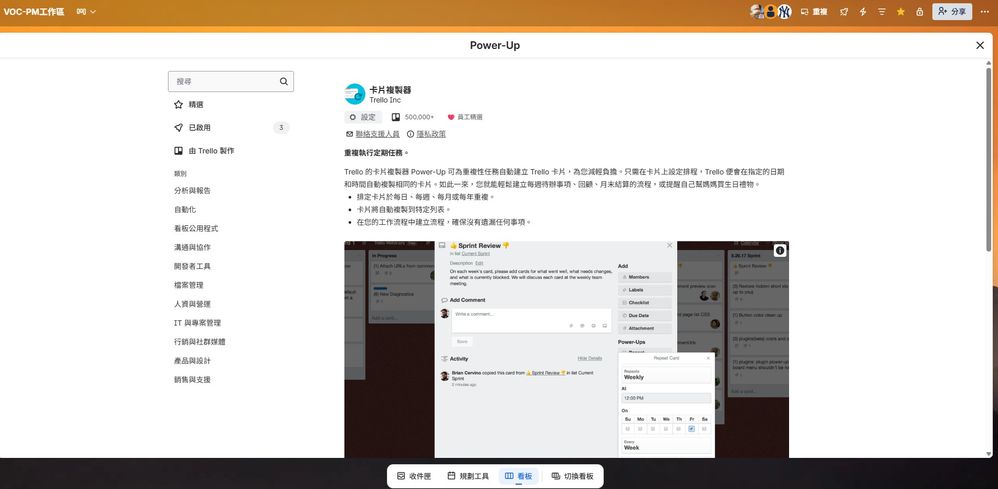The height and width of the screenshot is (489, 998).
Task: Click the envelope icon beside 聯絡支援人員
Action: pyautogui.click(x=349, y=134)
